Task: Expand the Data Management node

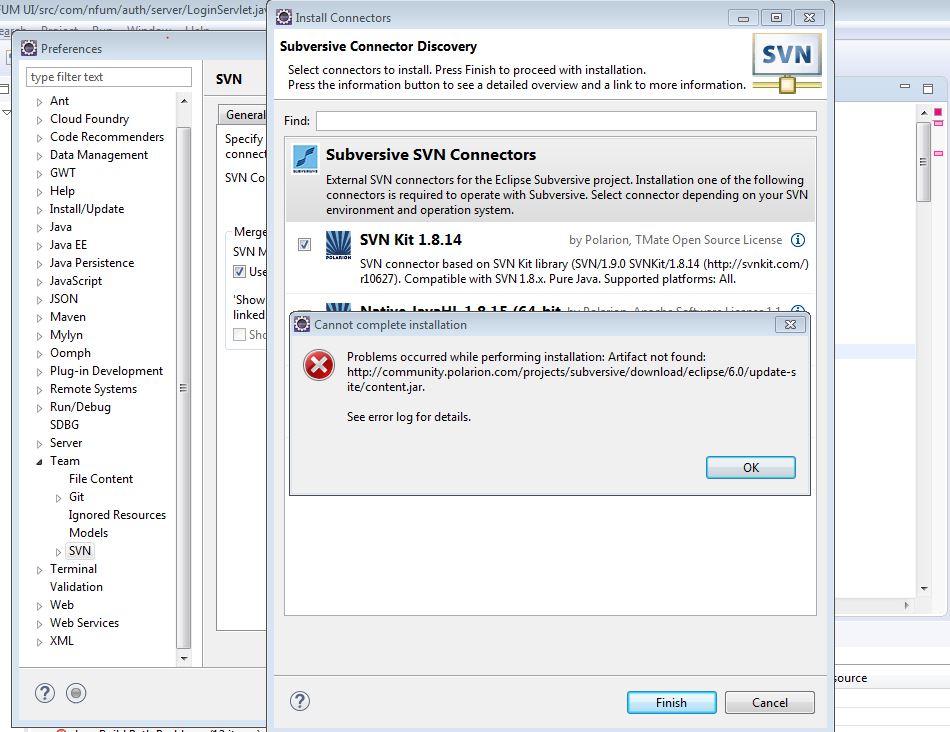Action: (x=39, y=156)
